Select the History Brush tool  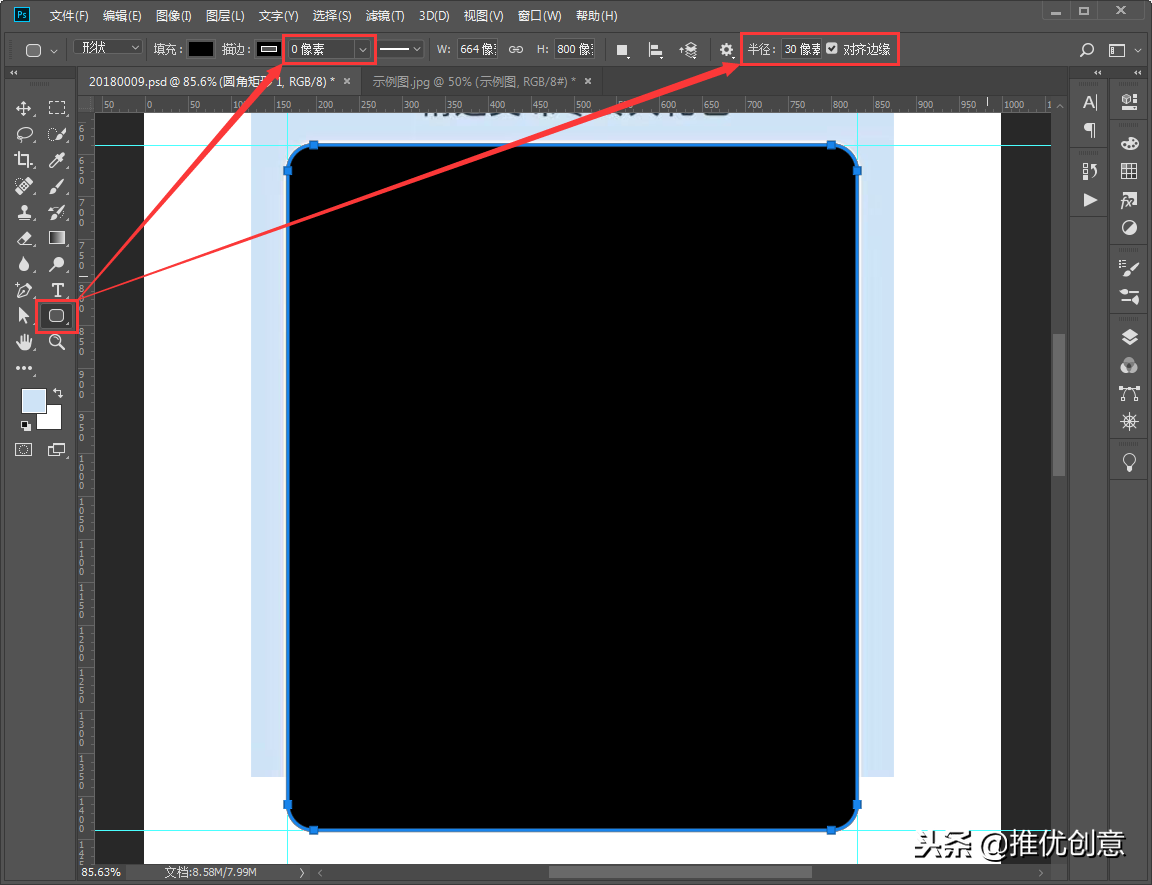(57, 212)
